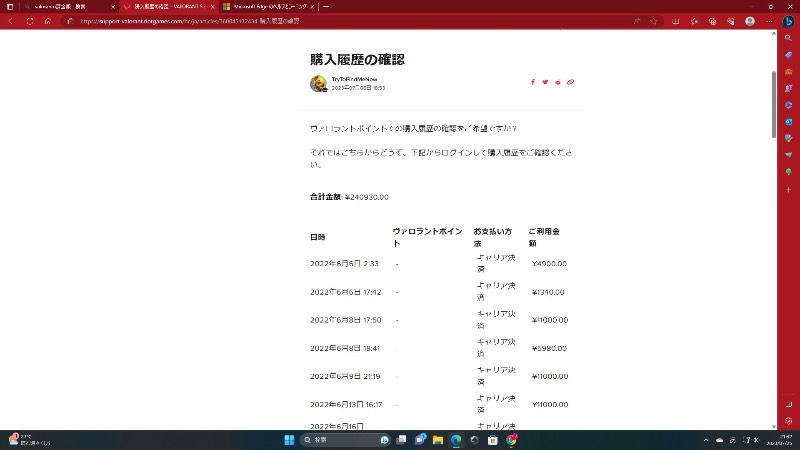
Task: Open Task View on taskbar
Action: [402, 440]
